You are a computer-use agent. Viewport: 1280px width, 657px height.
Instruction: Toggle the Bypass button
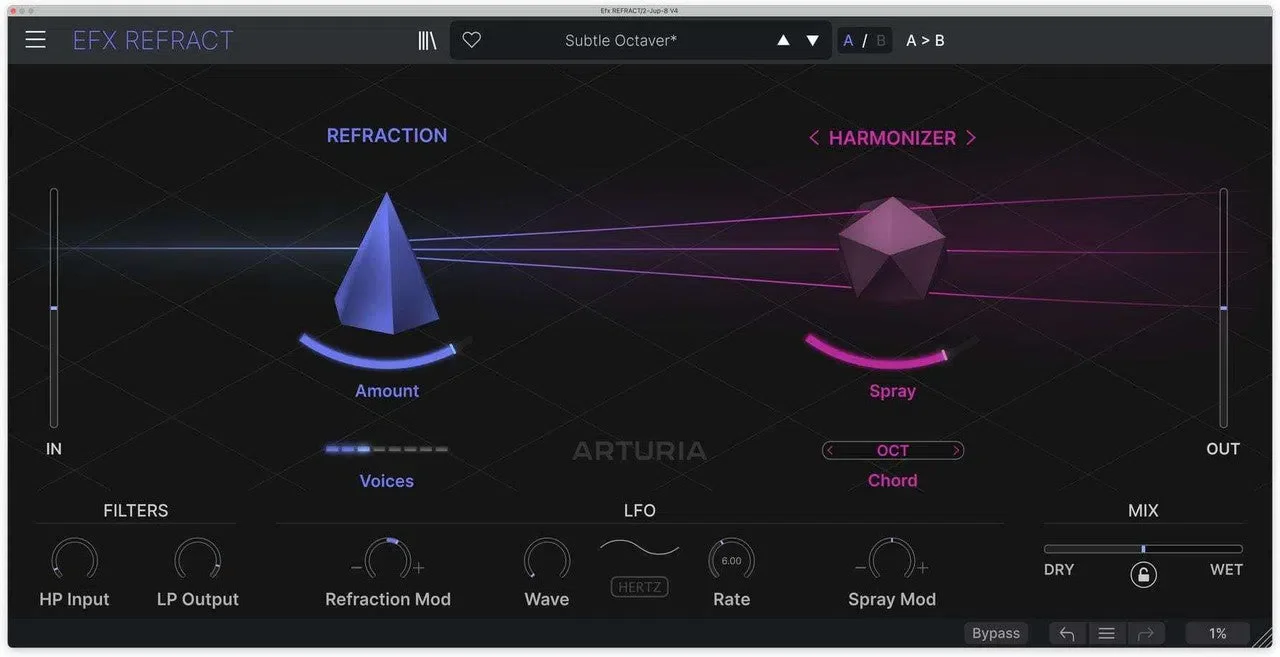coord(996,633)
